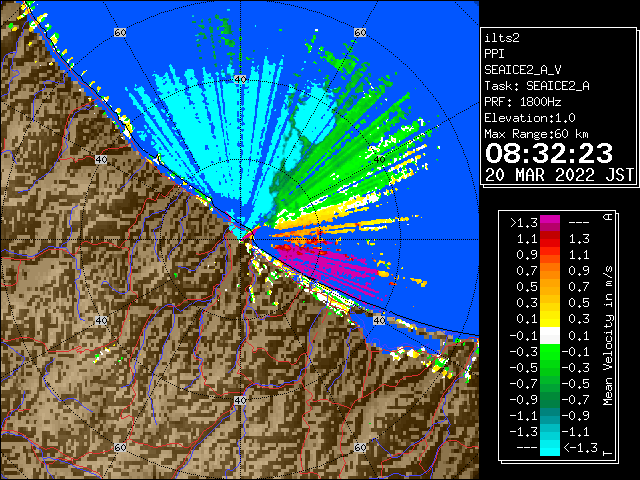Click the "A" marker atop legend
640x480 pixels.
click(x=608, y=217)
